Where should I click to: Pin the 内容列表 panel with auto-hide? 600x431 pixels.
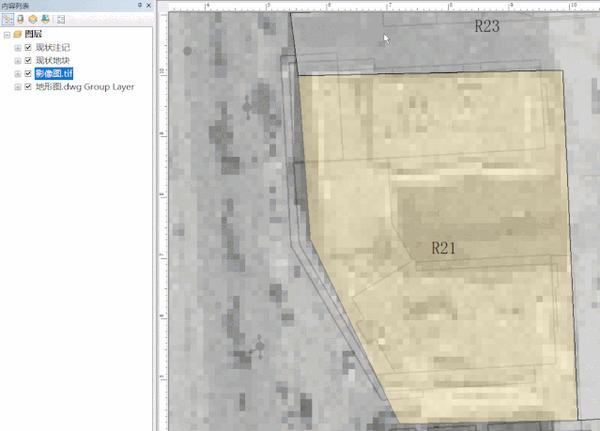140,5
